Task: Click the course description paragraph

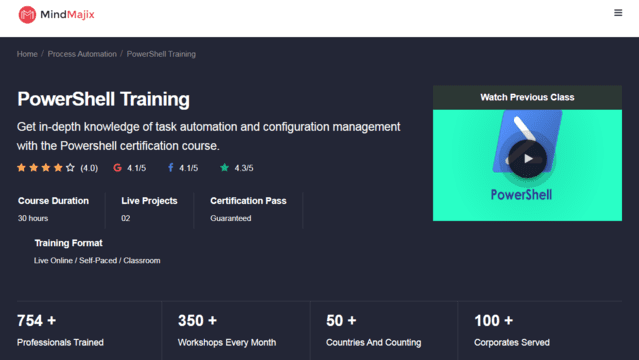Action: pyautogui.click(x=209, y=136)
